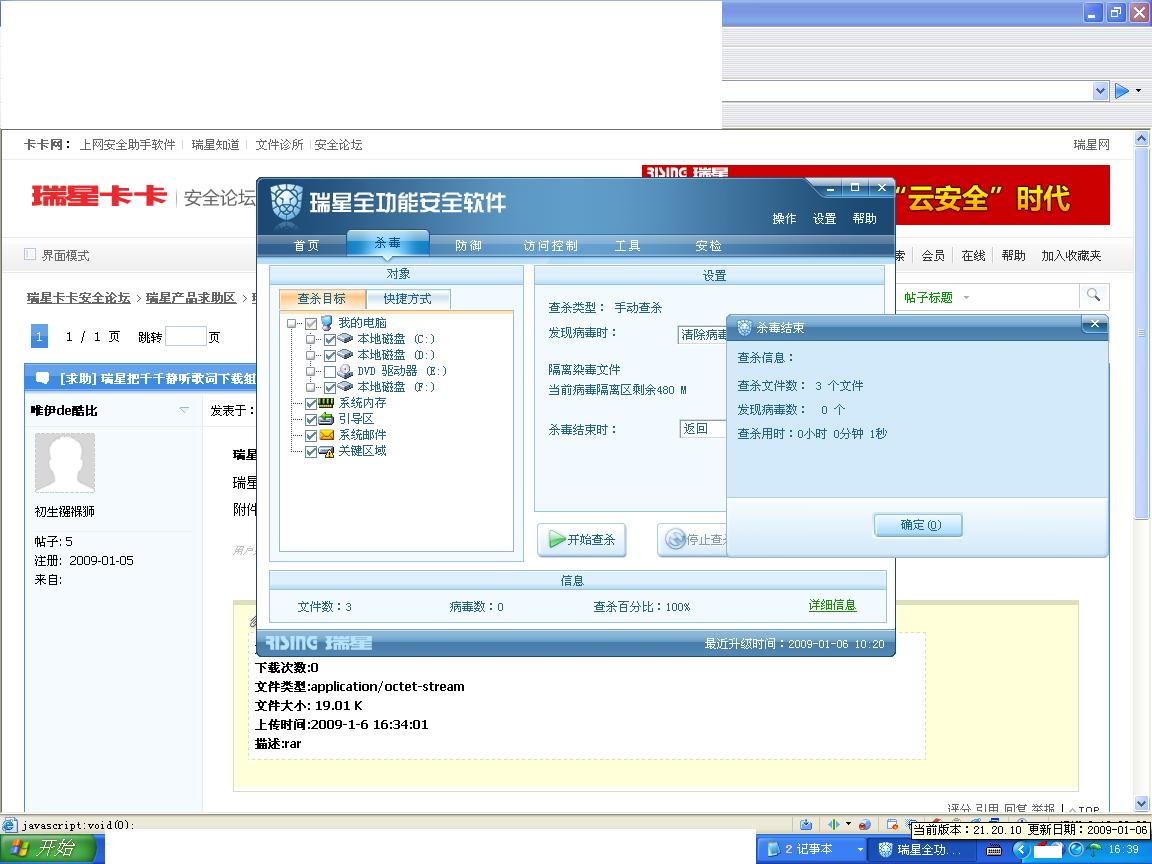This screenshot has height=864, width=1152.
Task: Open the 杀毒结束时 action dropdown
Action: [702, 428]
